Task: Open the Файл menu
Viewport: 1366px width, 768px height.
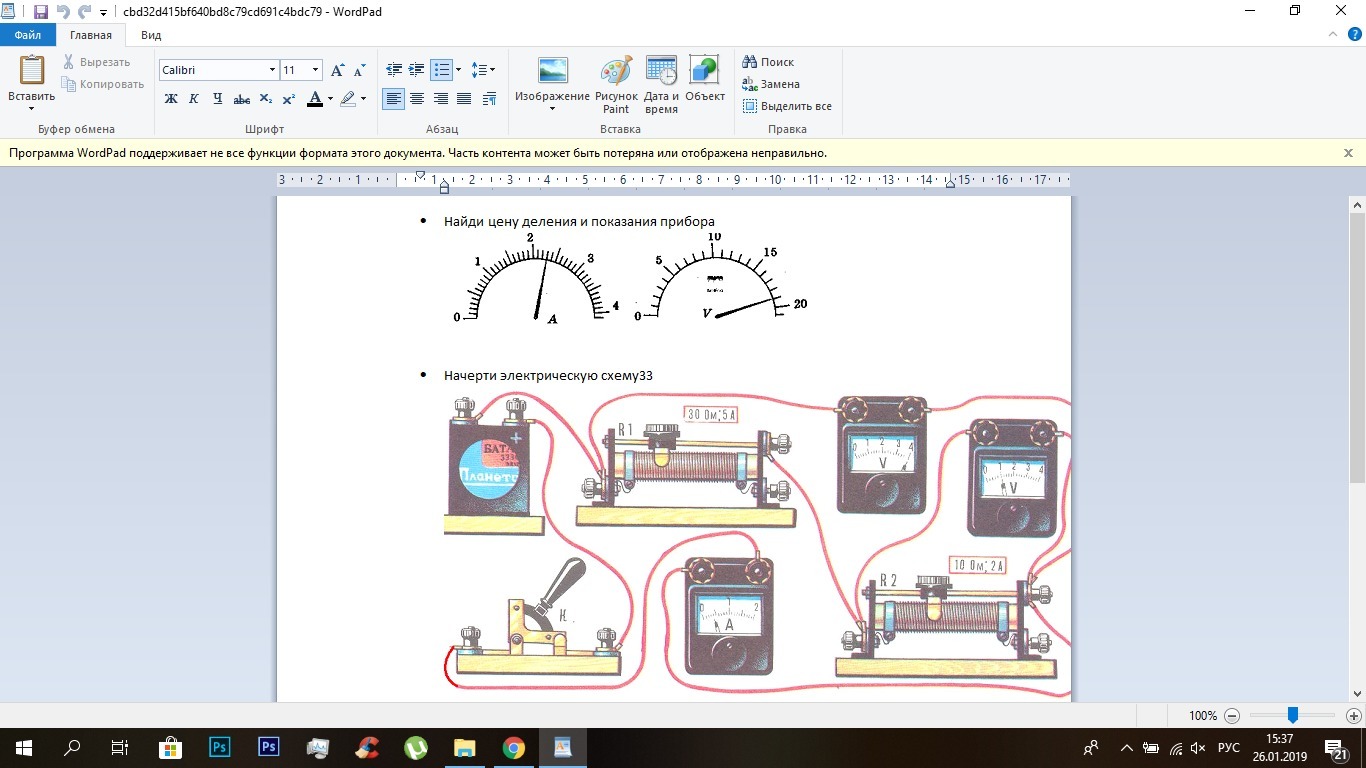Action: [x=28, y=35]
